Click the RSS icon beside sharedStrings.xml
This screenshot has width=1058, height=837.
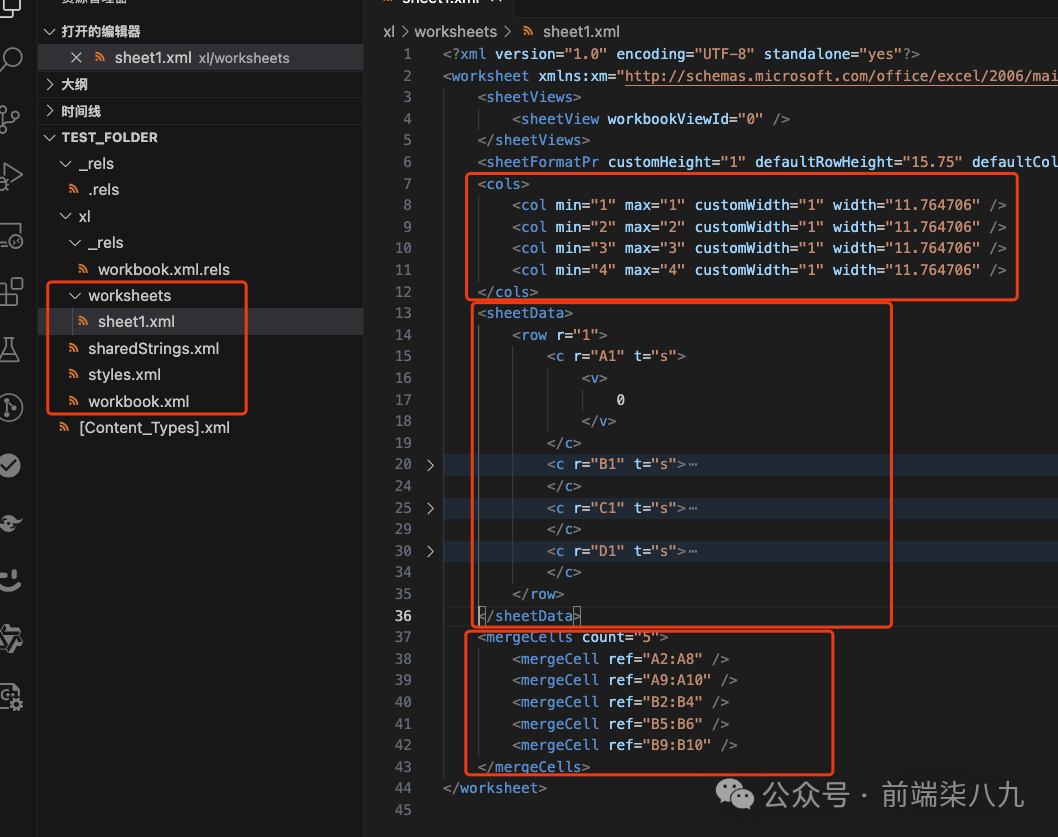point(74,348)
